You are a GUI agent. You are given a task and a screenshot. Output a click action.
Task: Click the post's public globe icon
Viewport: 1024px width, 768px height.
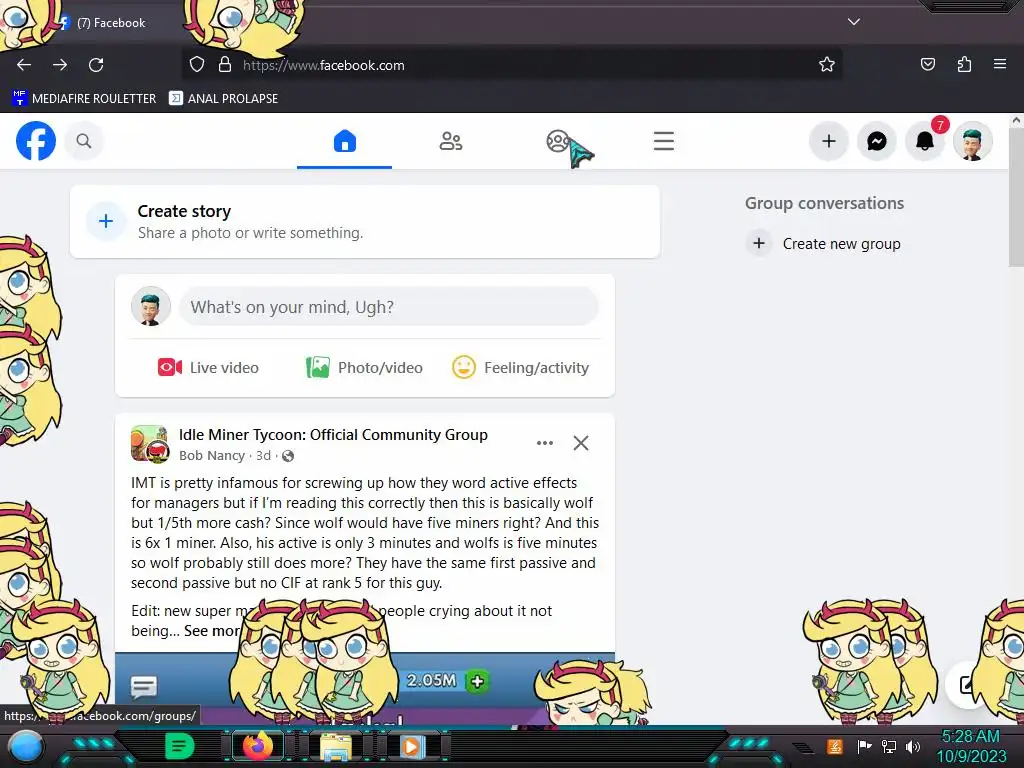[x=288, y=456]
